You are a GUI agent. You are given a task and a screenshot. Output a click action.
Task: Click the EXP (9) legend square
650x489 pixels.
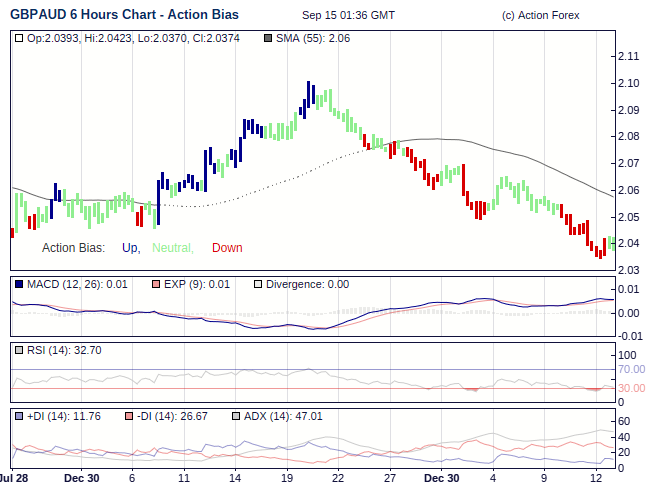click(155, 284)
